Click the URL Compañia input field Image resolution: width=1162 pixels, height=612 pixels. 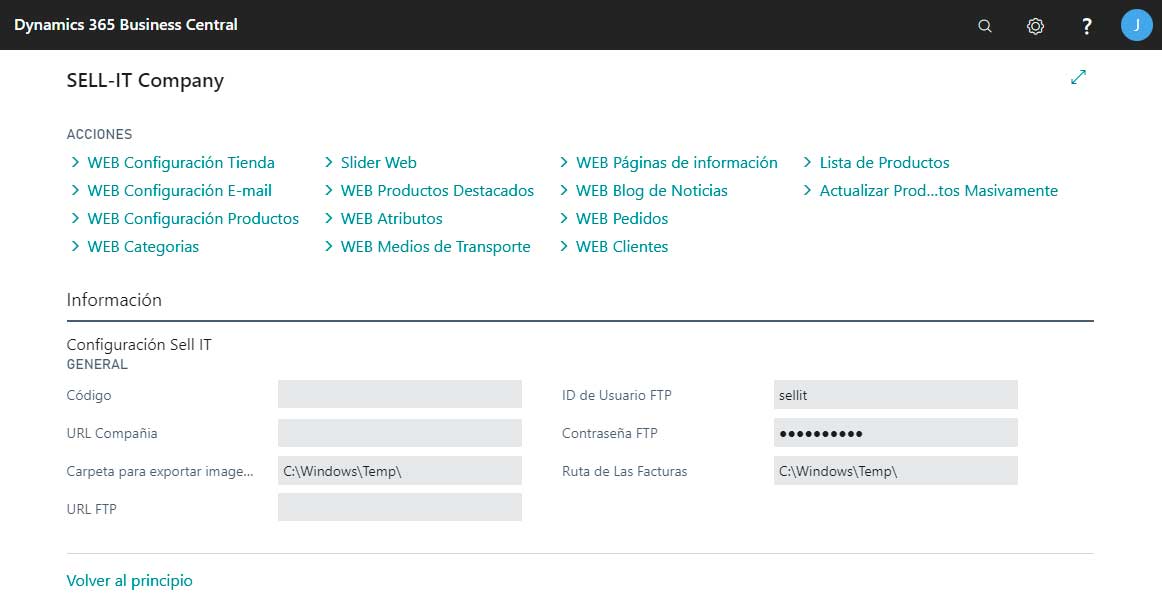399,433
